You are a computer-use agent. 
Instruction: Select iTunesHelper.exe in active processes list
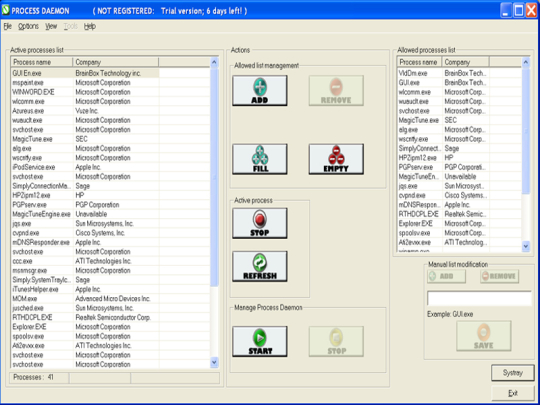click(111, 289)
